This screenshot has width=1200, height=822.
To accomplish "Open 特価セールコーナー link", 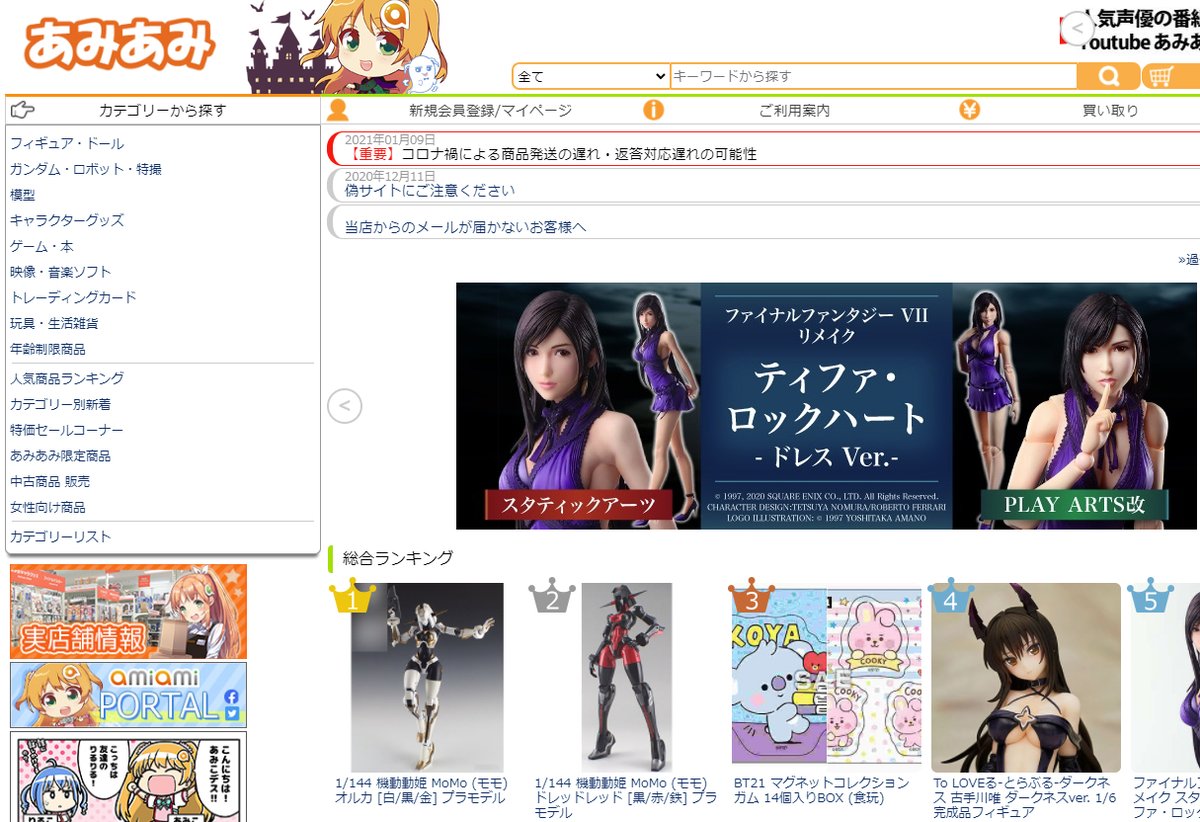I will (67, 430).
